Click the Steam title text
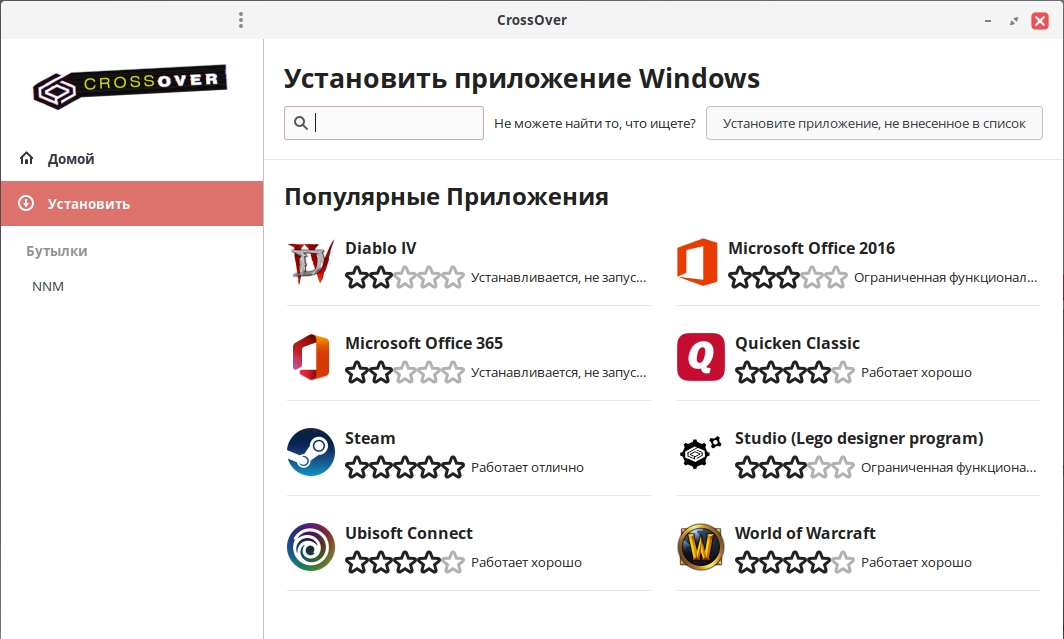 (370, 438)
